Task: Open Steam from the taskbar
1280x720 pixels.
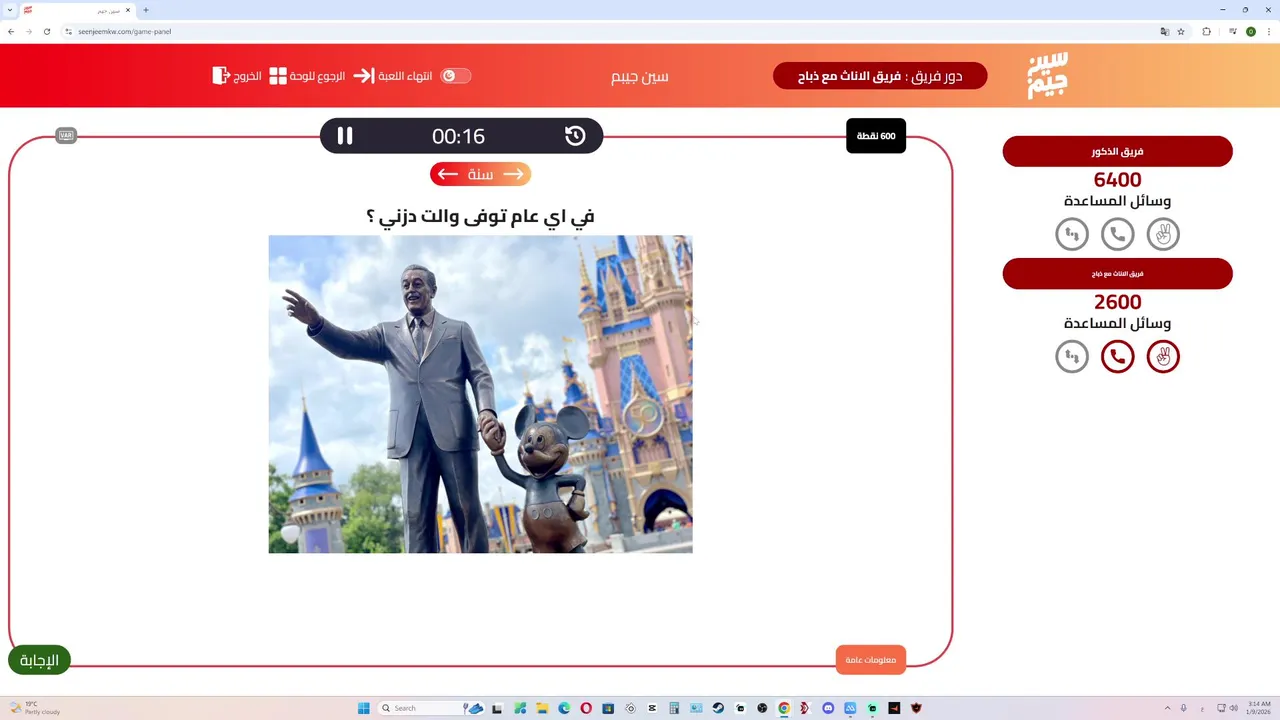Action: (718, 708)
